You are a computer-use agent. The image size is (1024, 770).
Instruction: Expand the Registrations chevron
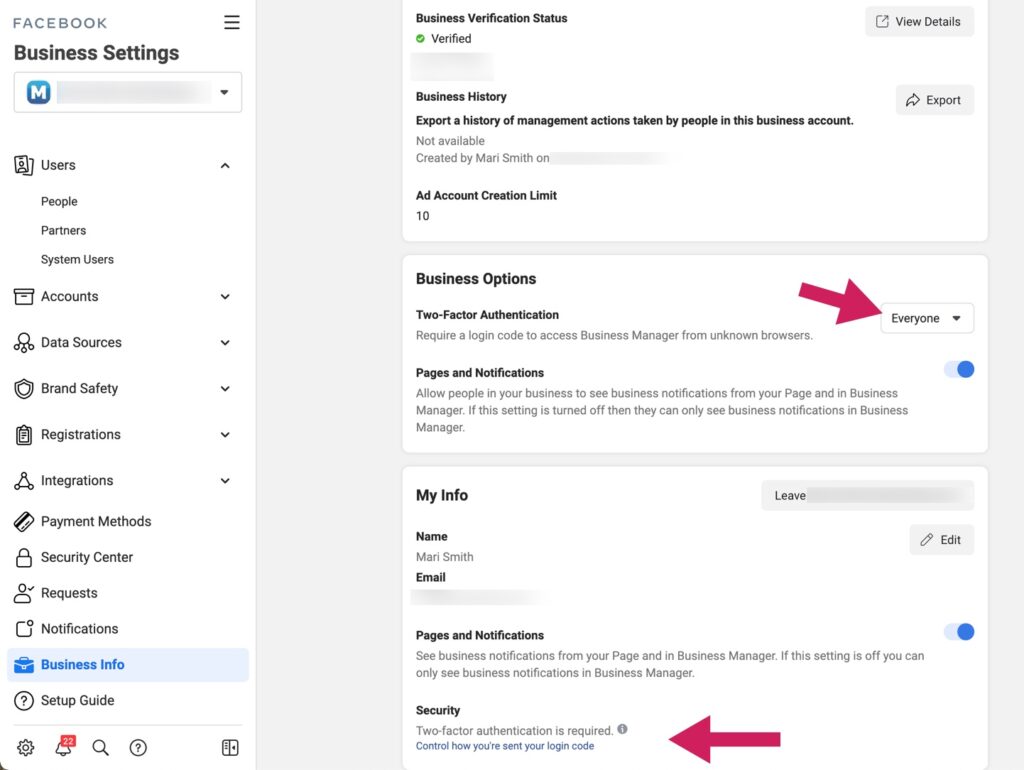[225, 434]
